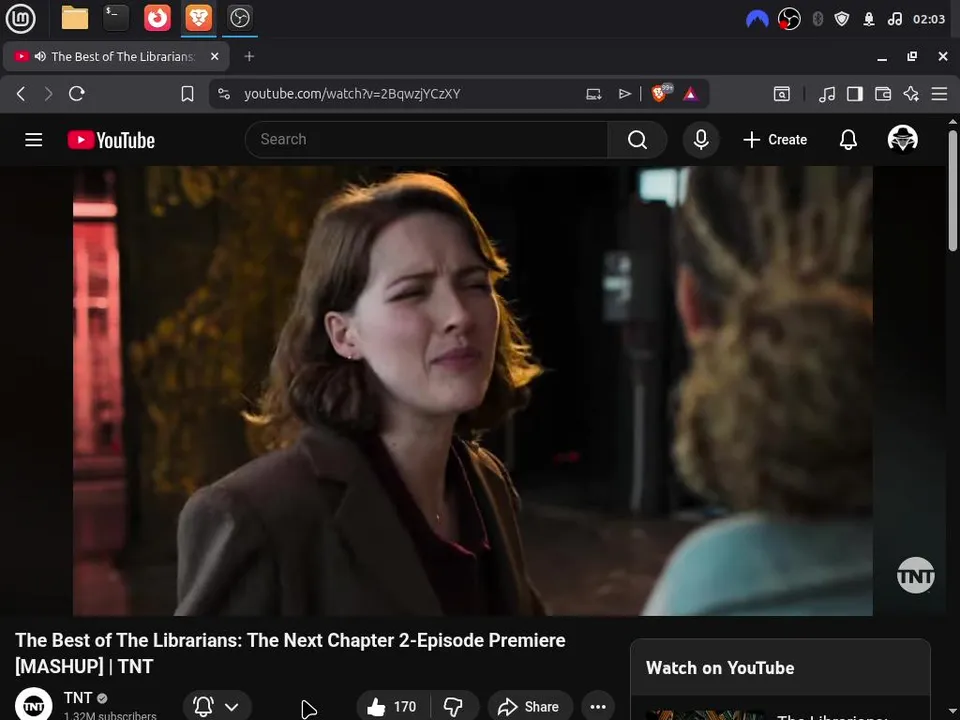
Task: Show the calendar by clicking the clock 02:03
Action: tap(929, 19)
